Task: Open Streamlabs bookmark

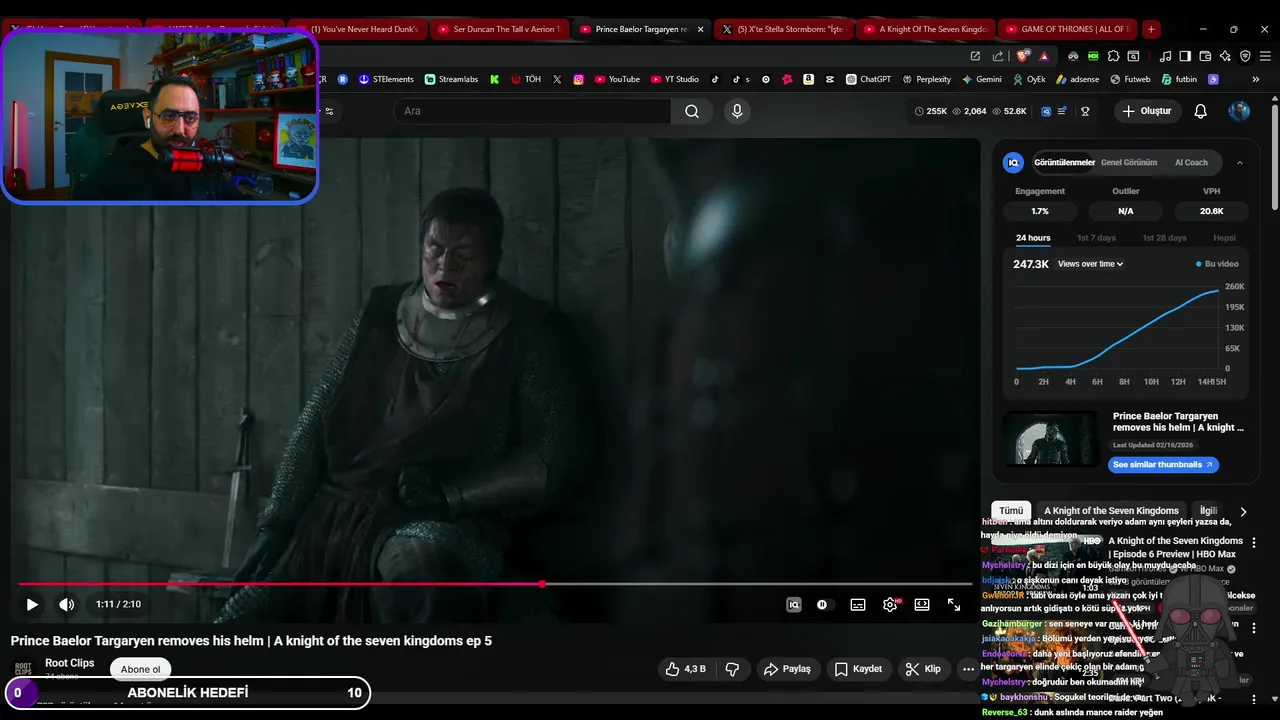Action: click(451, 79)
